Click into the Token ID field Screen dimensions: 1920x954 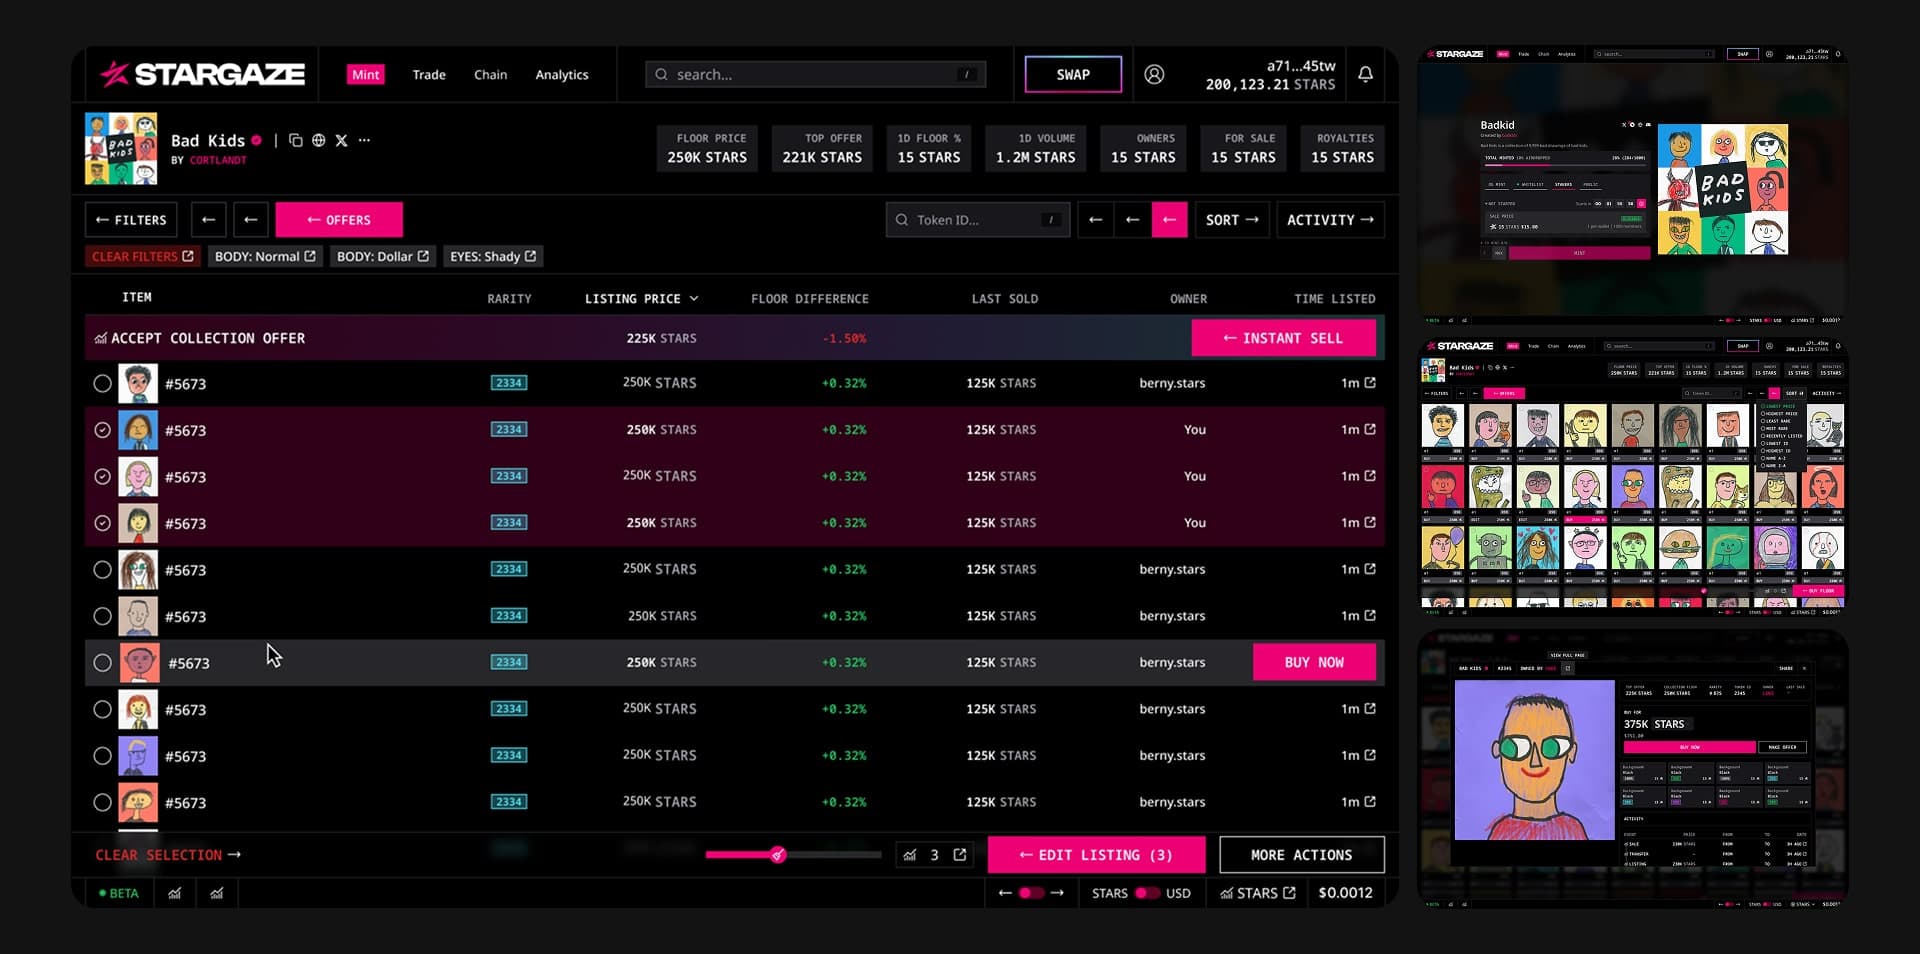coord(978,220)
